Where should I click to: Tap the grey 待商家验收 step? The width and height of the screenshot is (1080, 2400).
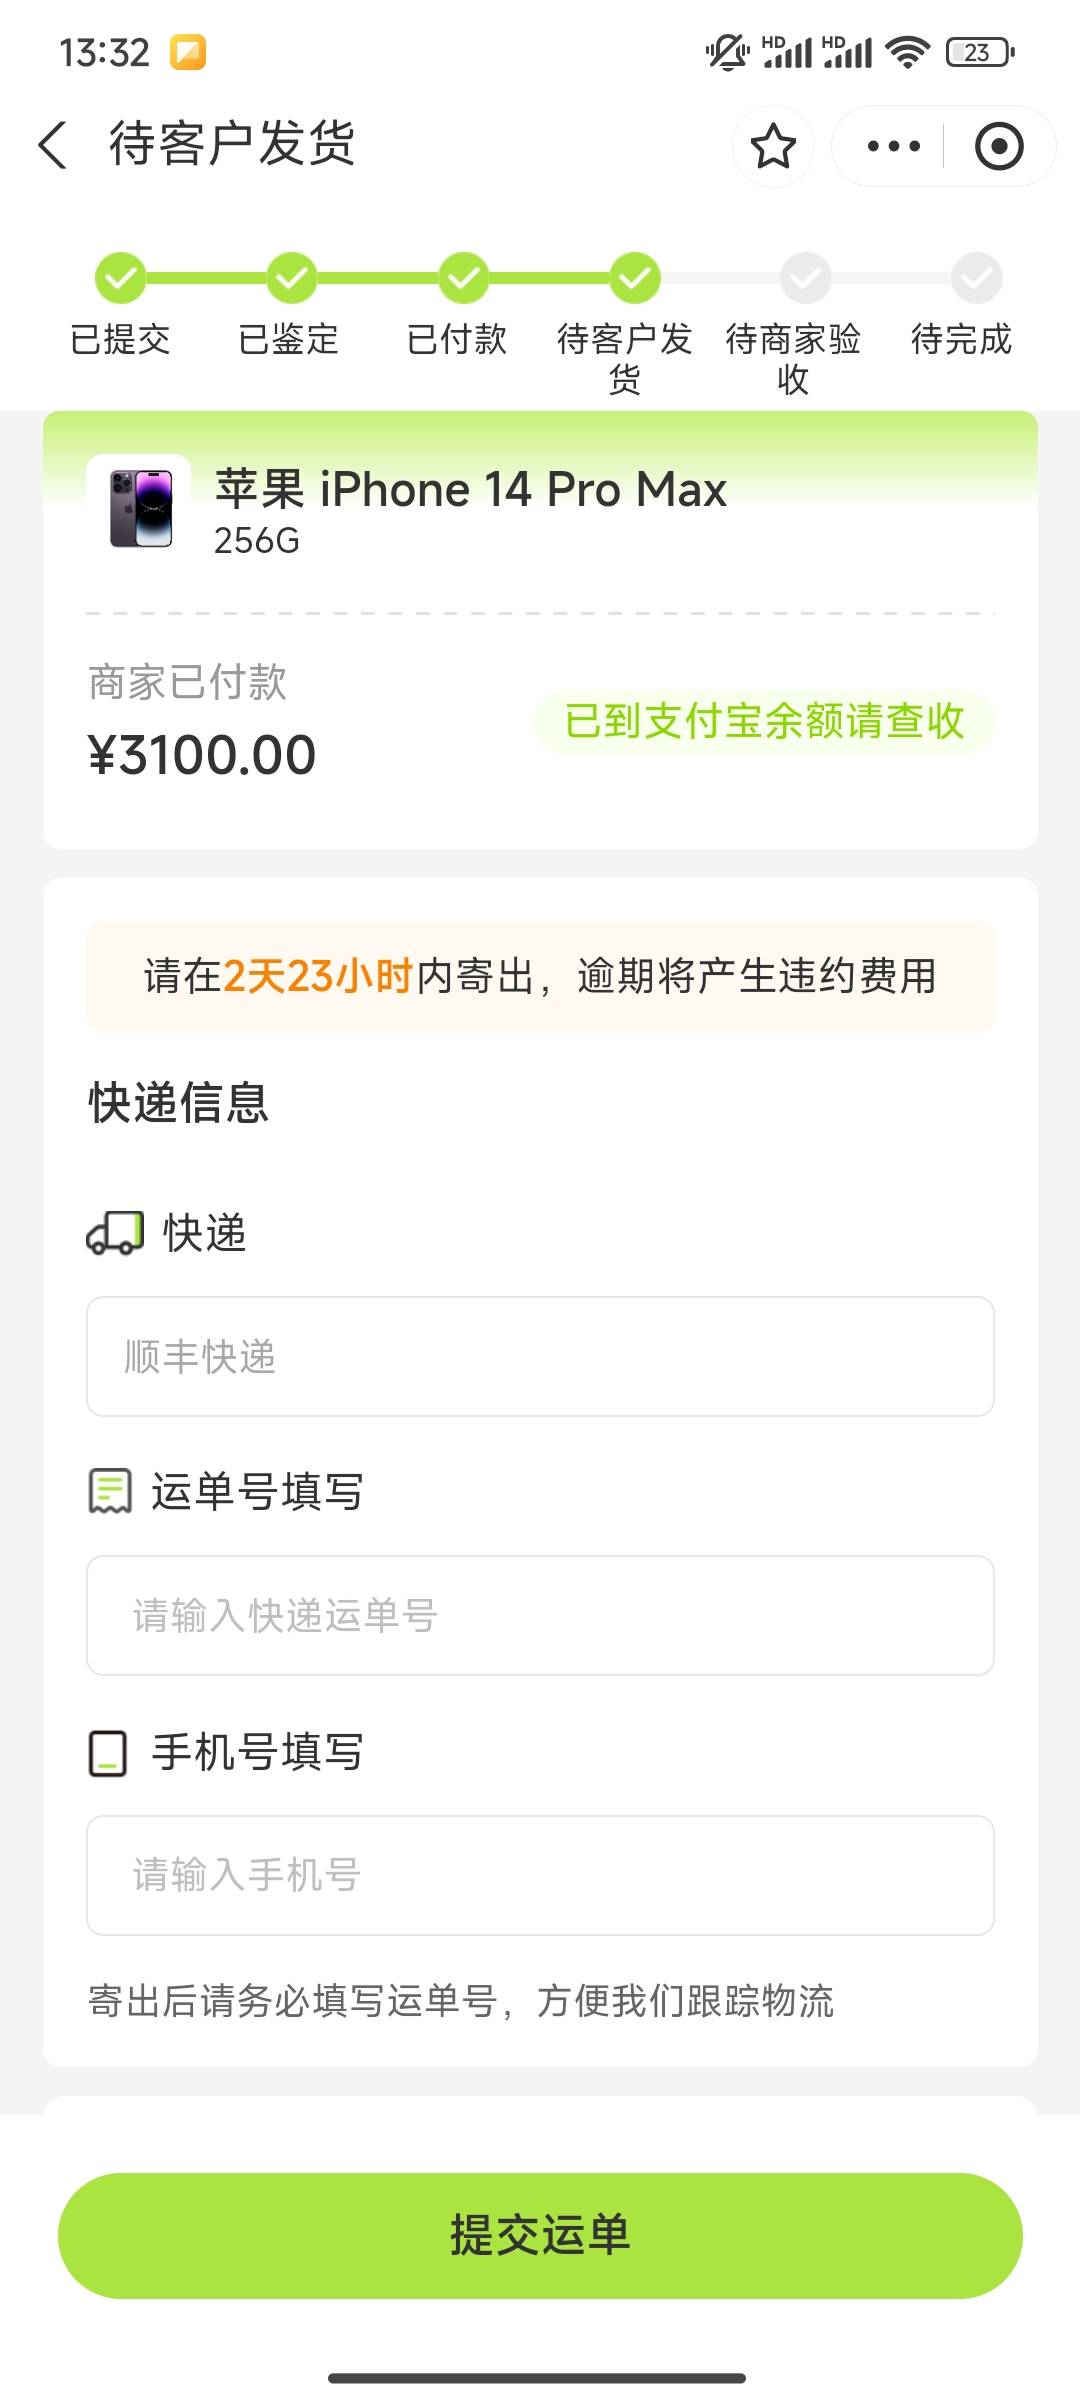[806, 278]
